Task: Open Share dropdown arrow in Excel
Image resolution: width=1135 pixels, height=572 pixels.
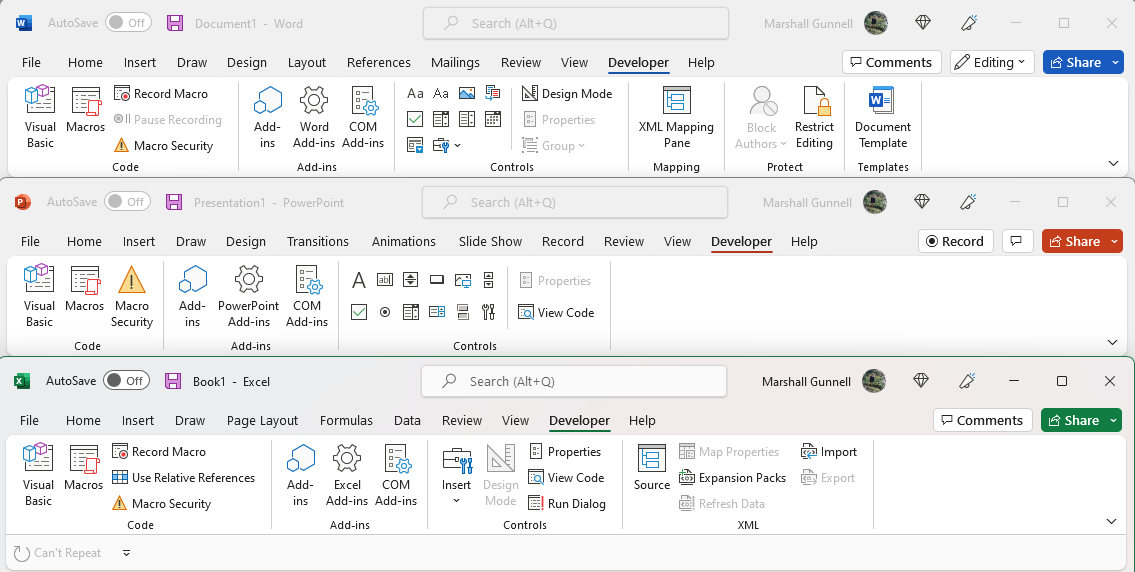Action: (x=1113, y=420)
